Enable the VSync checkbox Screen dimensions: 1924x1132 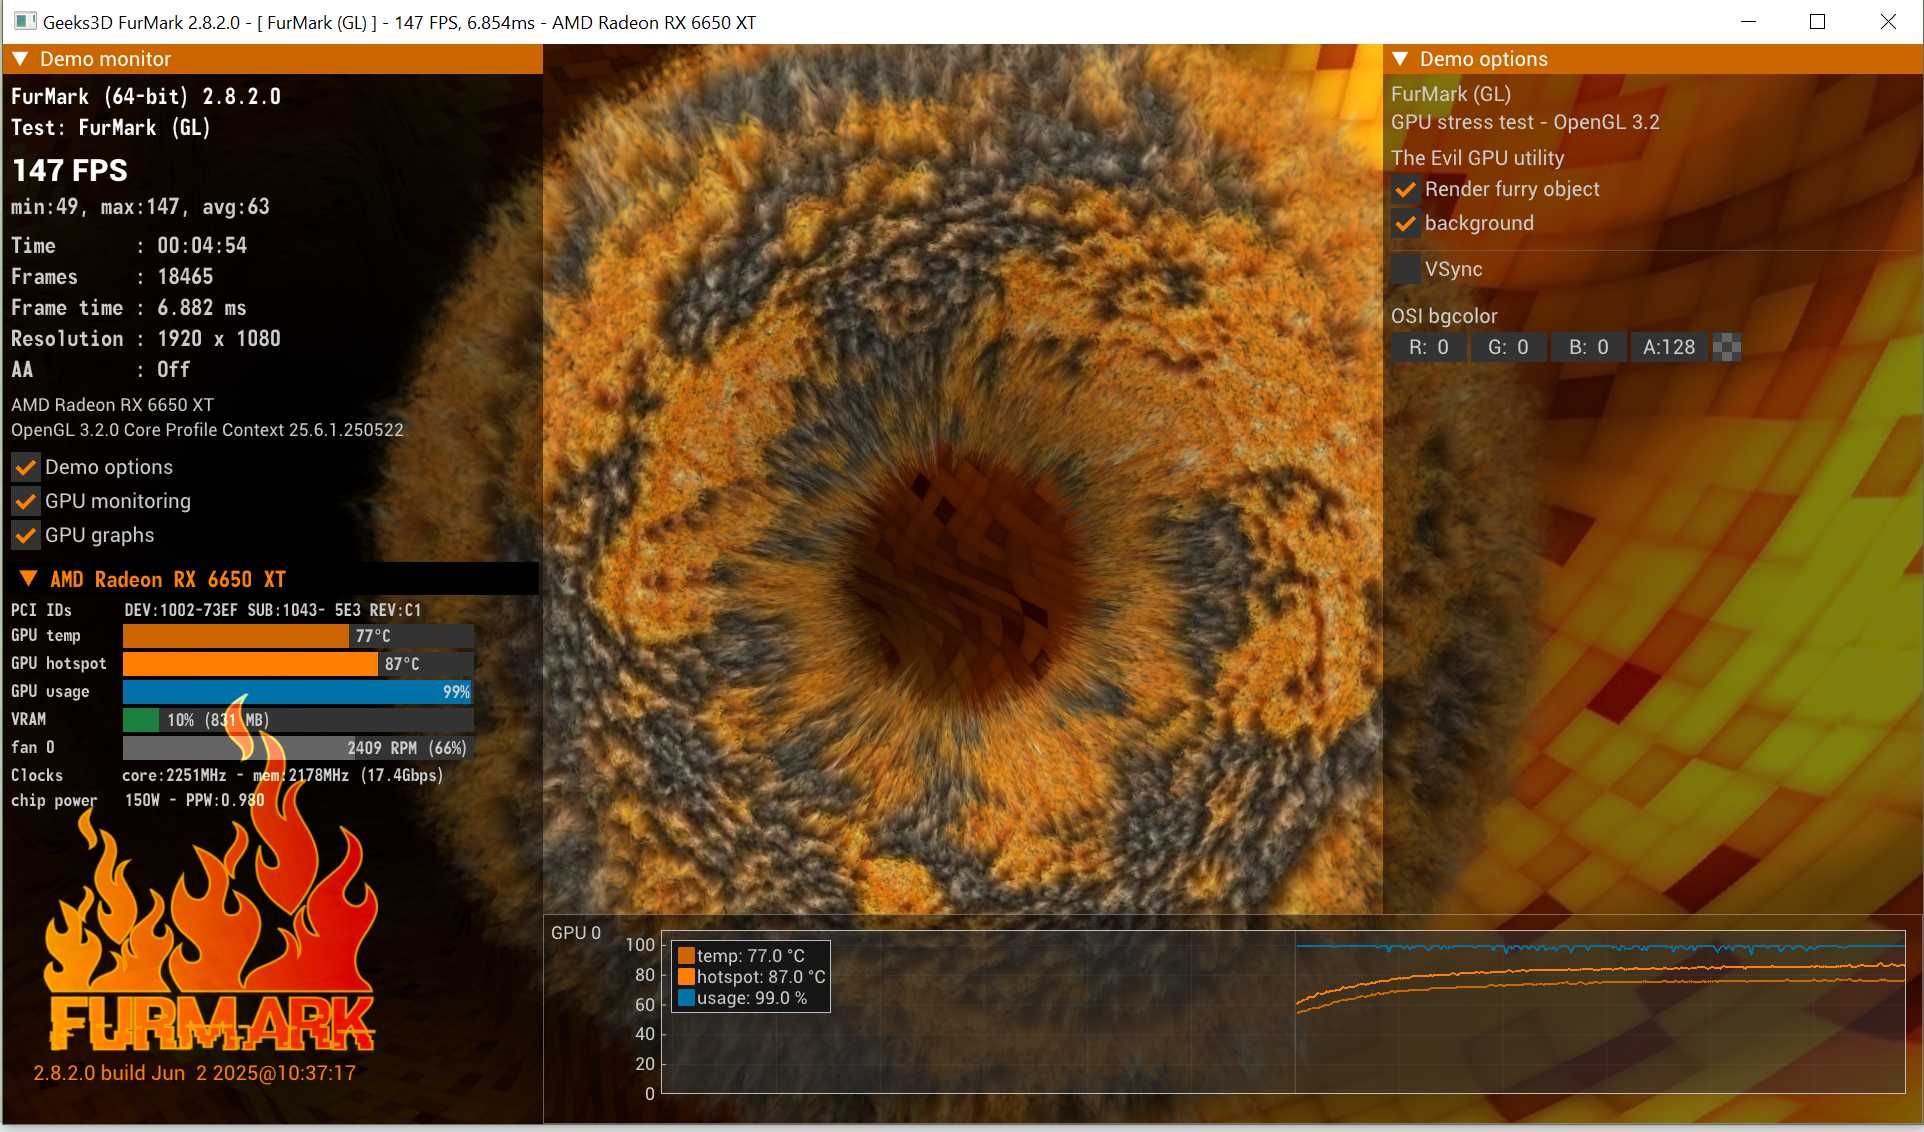[1405, 269]
